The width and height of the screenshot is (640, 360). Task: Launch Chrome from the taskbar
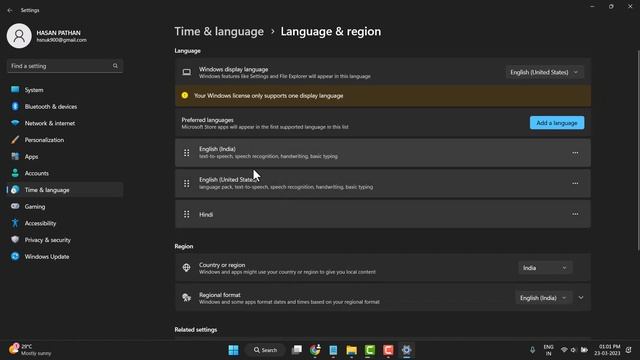(315, 350)
